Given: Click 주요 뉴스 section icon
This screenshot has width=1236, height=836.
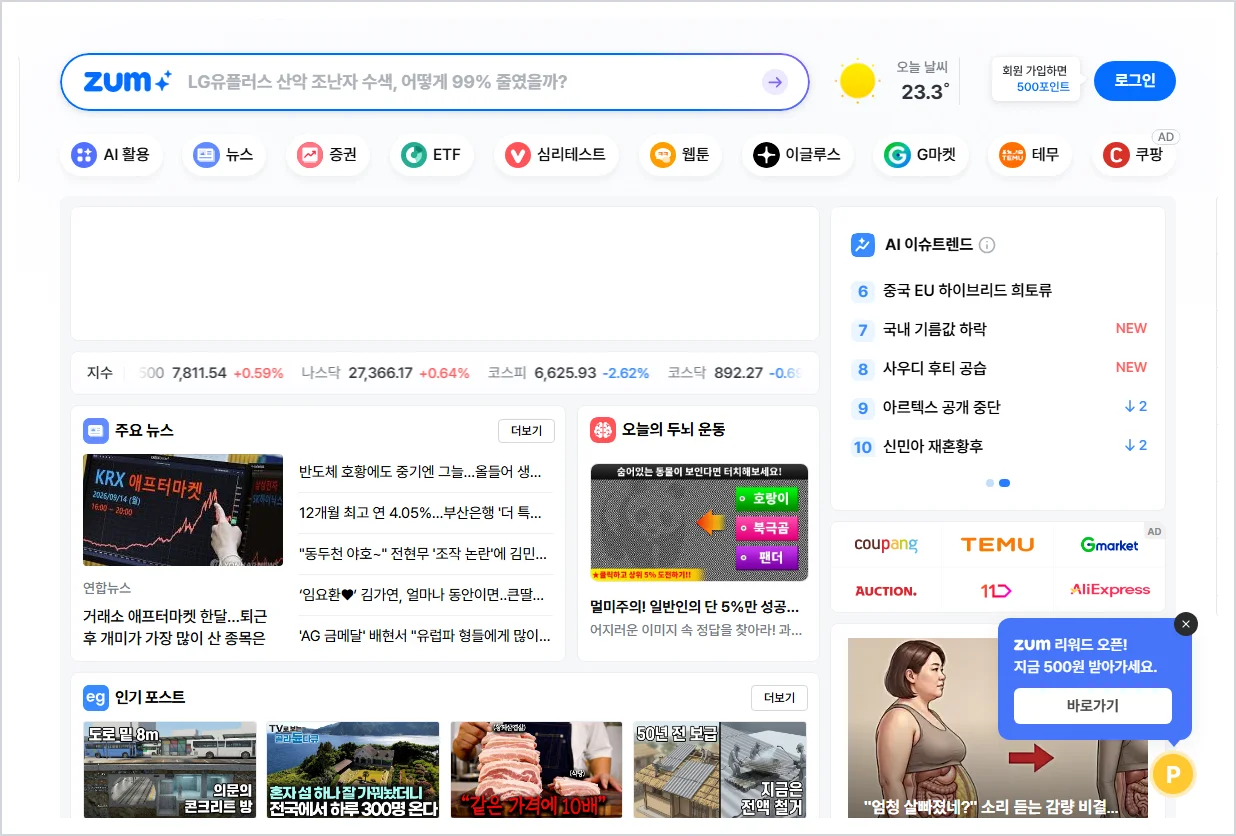Looking at the screenshot, I should [x=96, y=430].
